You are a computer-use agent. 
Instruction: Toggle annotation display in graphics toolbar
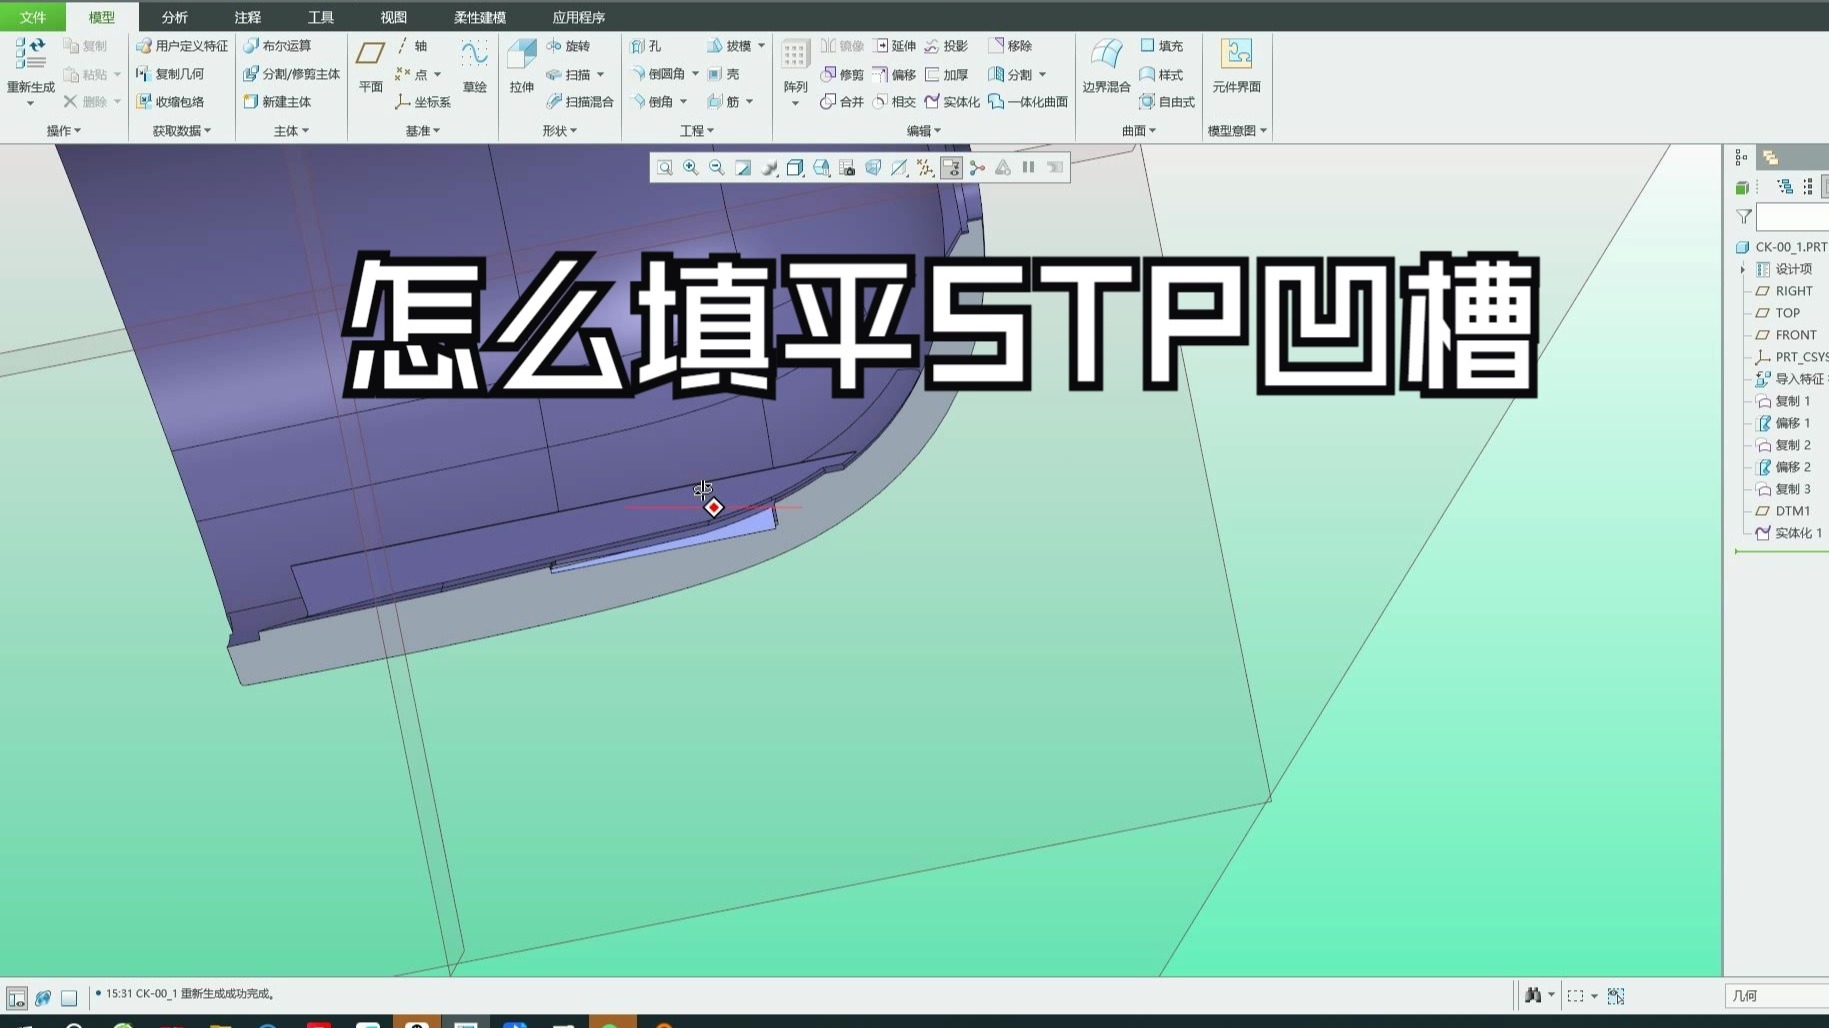[x=951, y=167]
